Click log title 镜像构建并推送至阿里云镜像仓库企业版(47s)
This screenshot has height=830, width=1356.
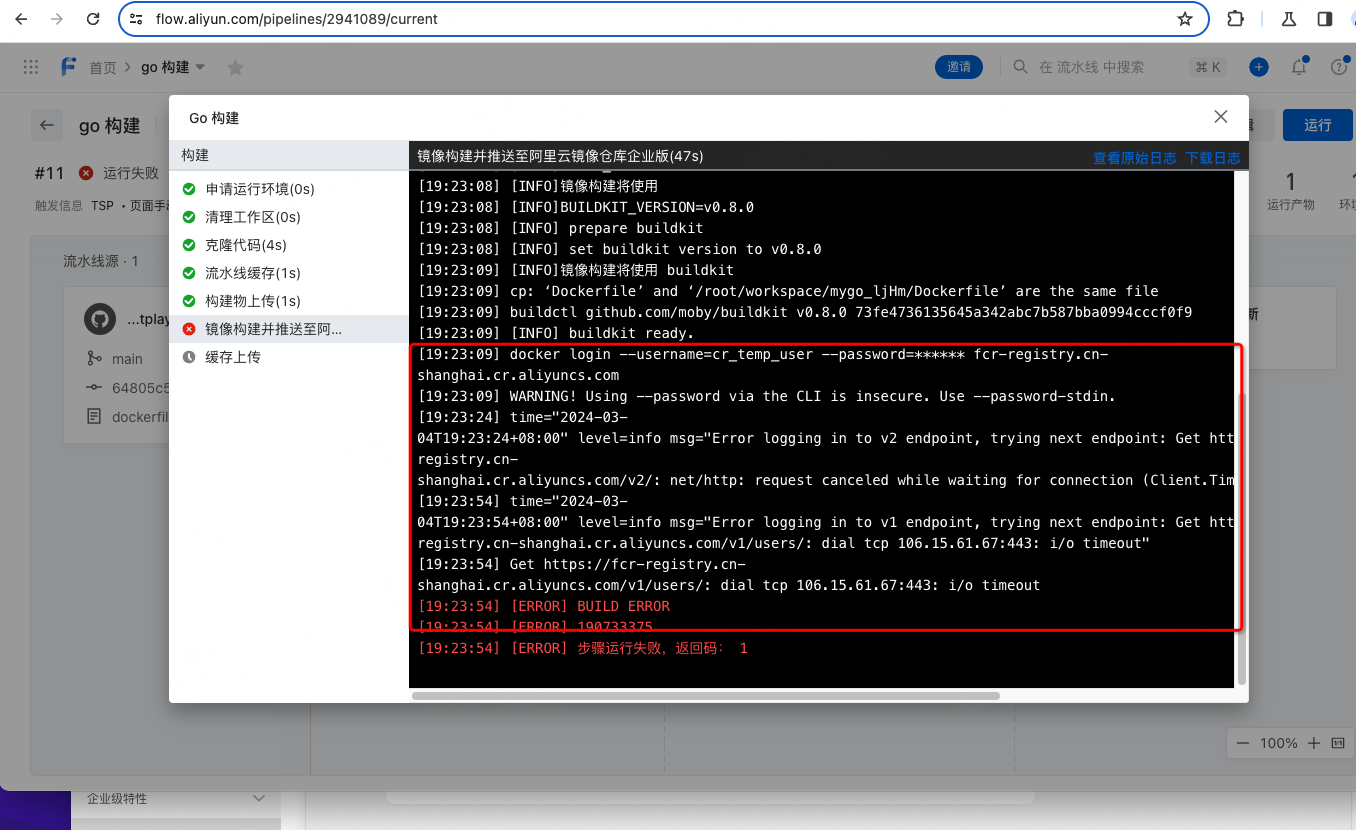tap(560, 156)
